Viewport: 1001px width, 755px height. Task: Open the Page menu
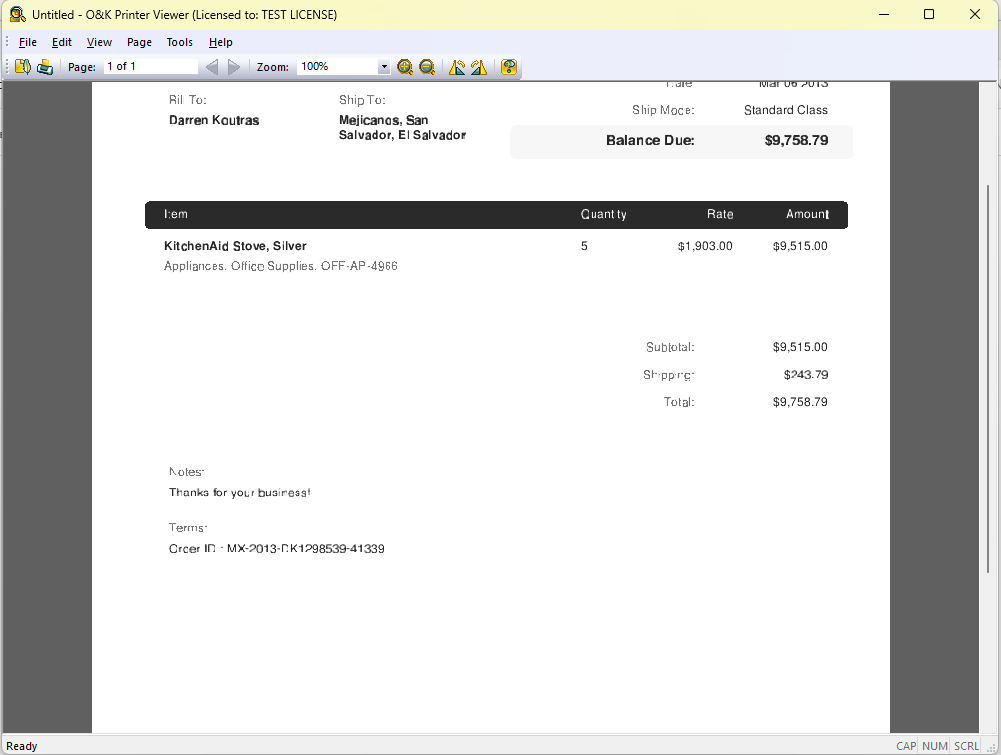point(139,42)
